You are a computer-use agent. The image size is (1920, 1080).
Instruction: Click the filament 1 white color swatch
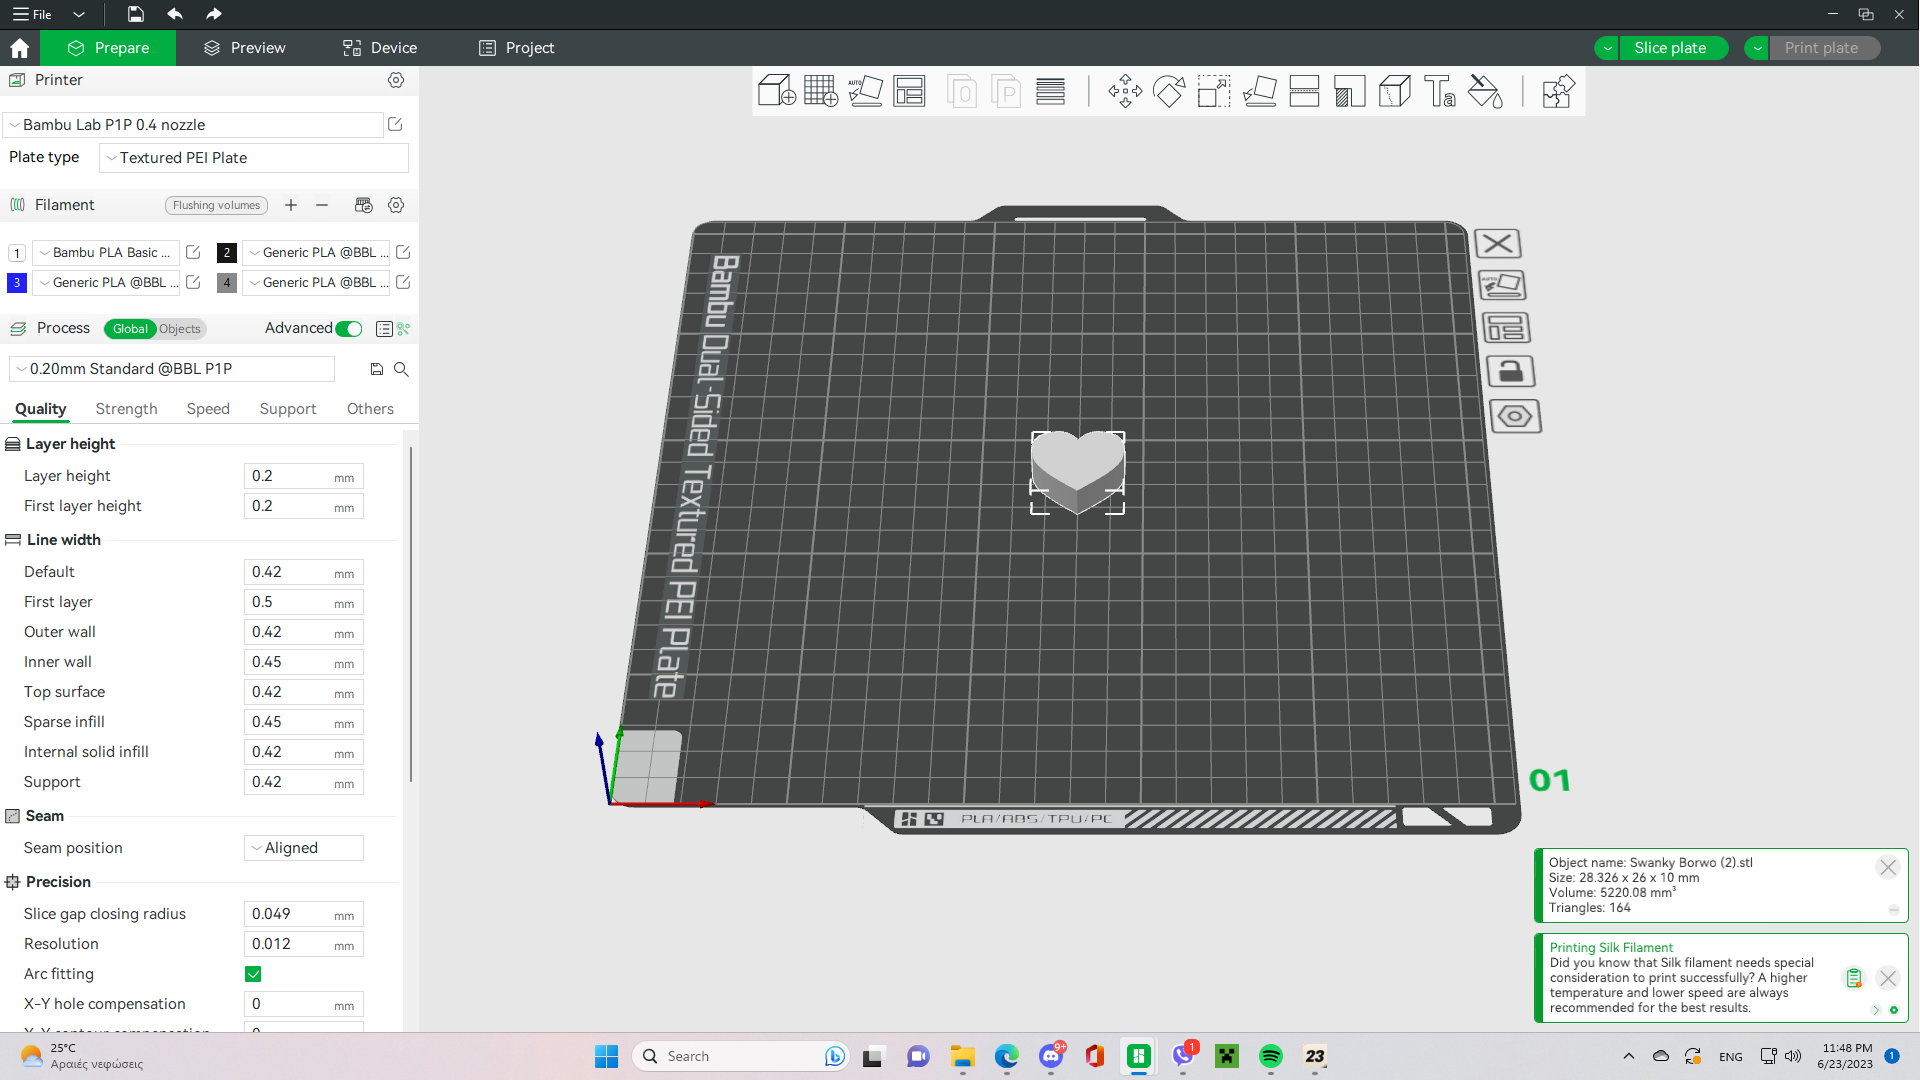click(x=17, y=253)
